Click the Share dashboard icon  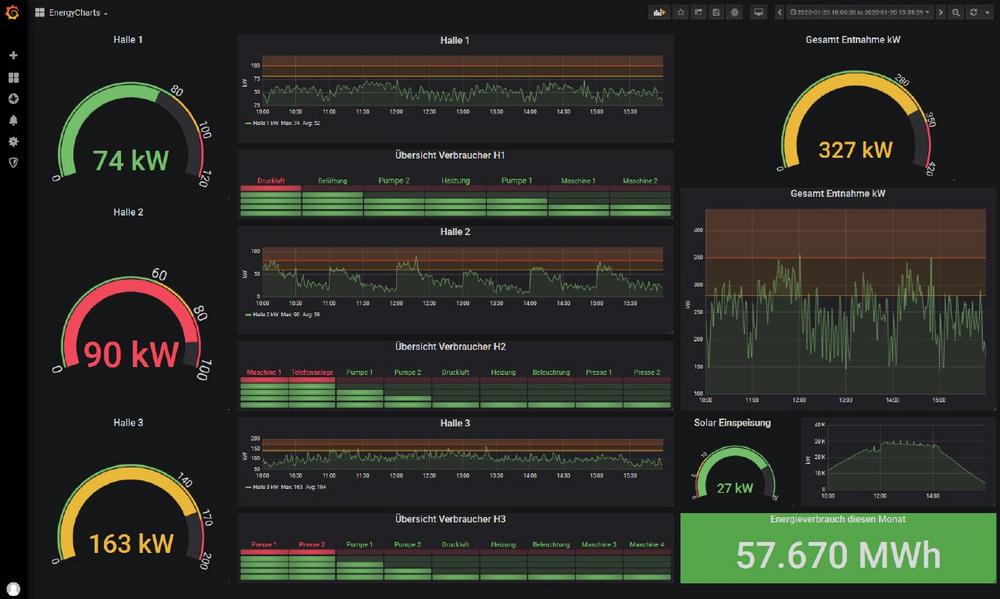[x=698, y=12]
